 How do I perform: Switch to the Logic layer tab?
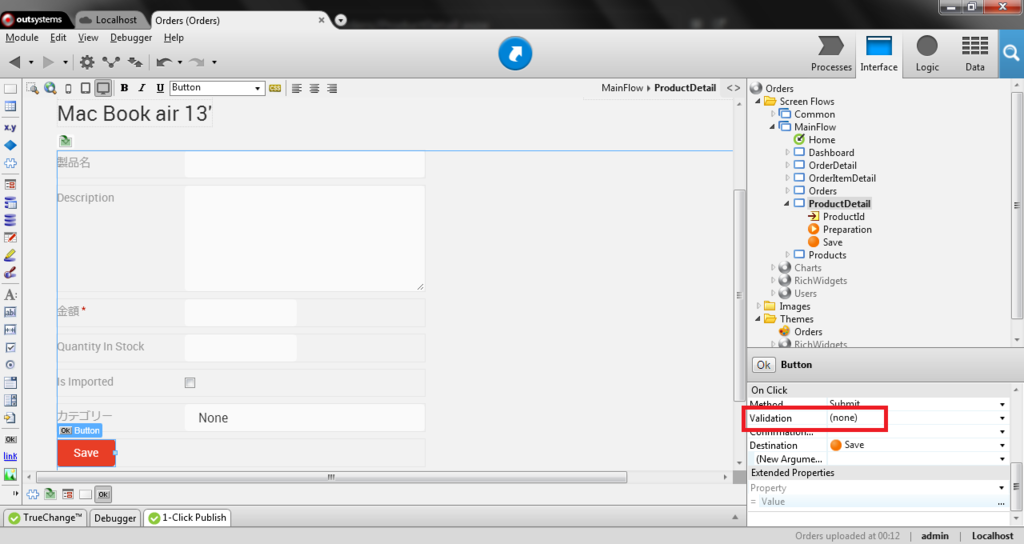[x=927, y=54]
